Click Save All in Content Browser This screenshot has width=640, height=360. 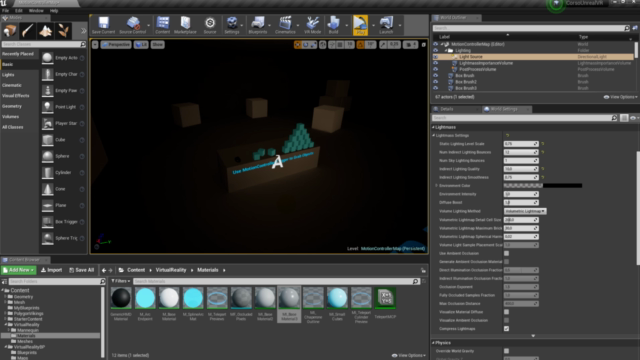pos(82,270)
